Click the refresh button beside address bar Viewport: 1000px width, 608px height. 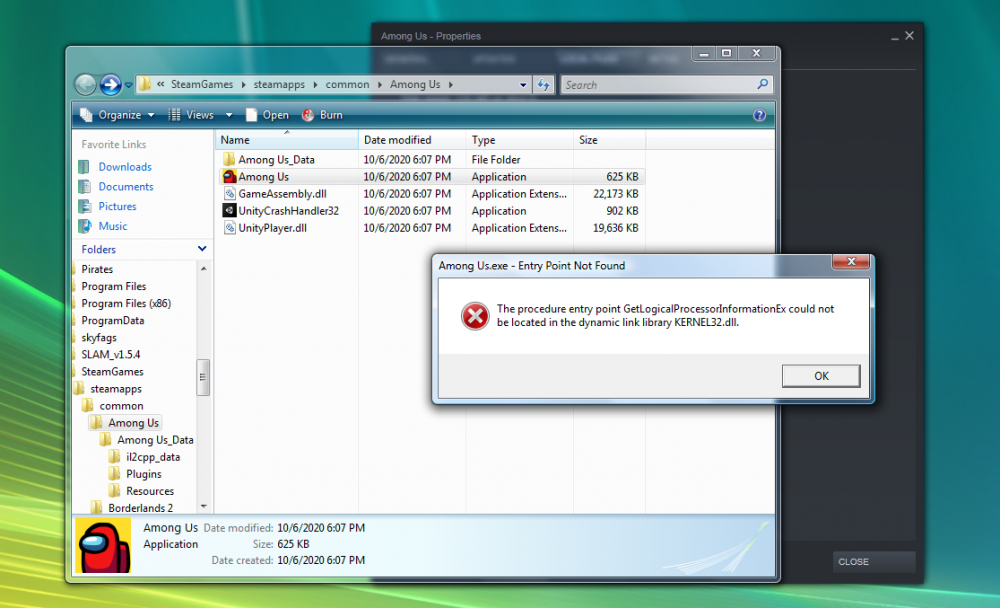coord(544,85)
